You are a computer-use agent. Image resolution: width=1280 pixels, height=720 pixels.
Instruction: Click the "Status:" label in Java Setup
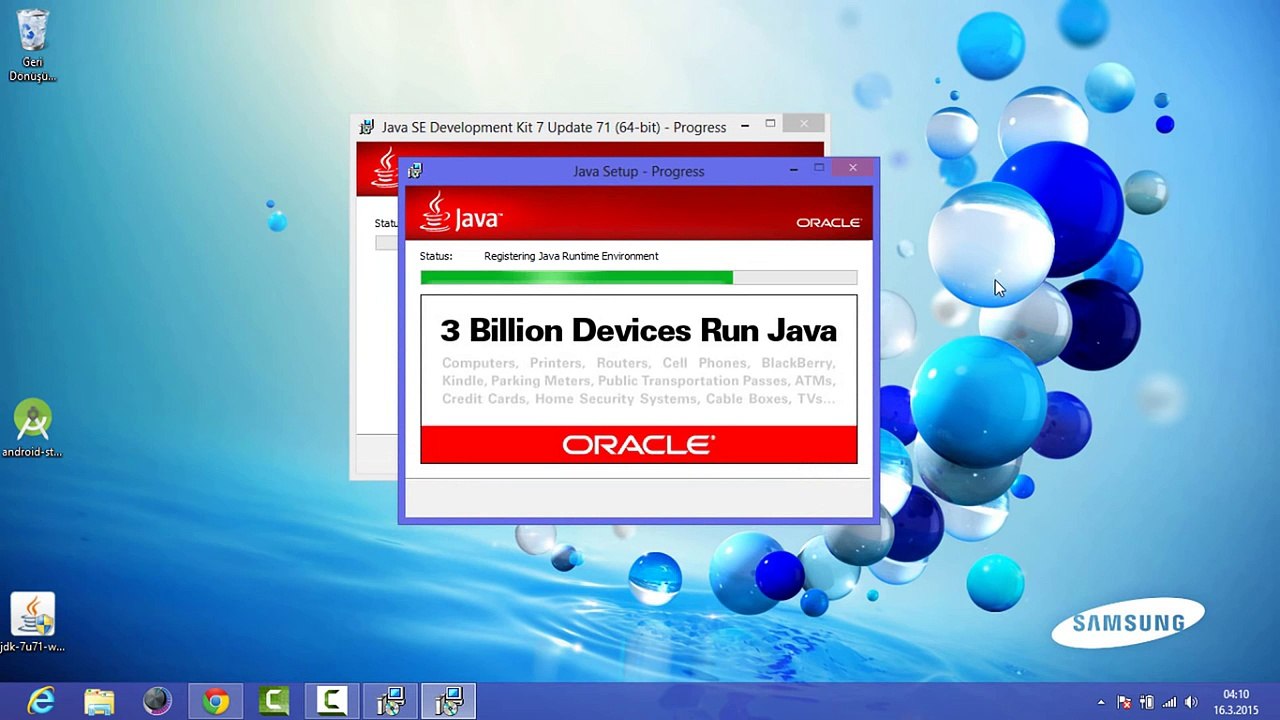(436, 256)
